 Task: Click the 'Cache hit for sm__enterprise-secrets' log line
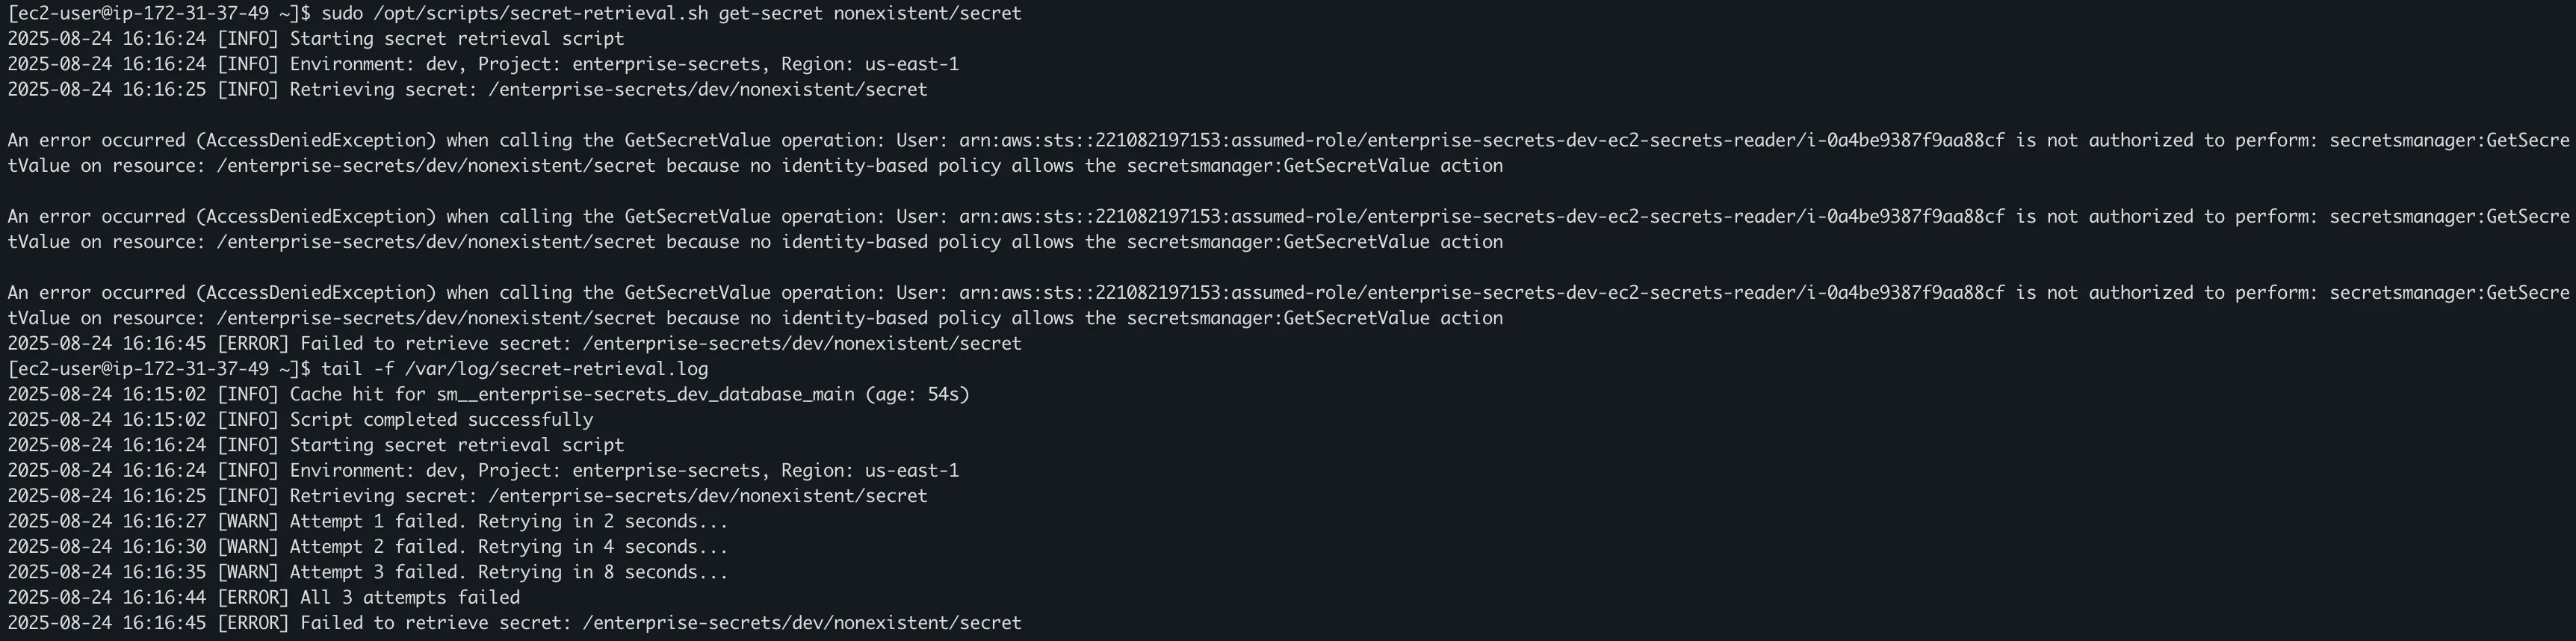[489, 394]
